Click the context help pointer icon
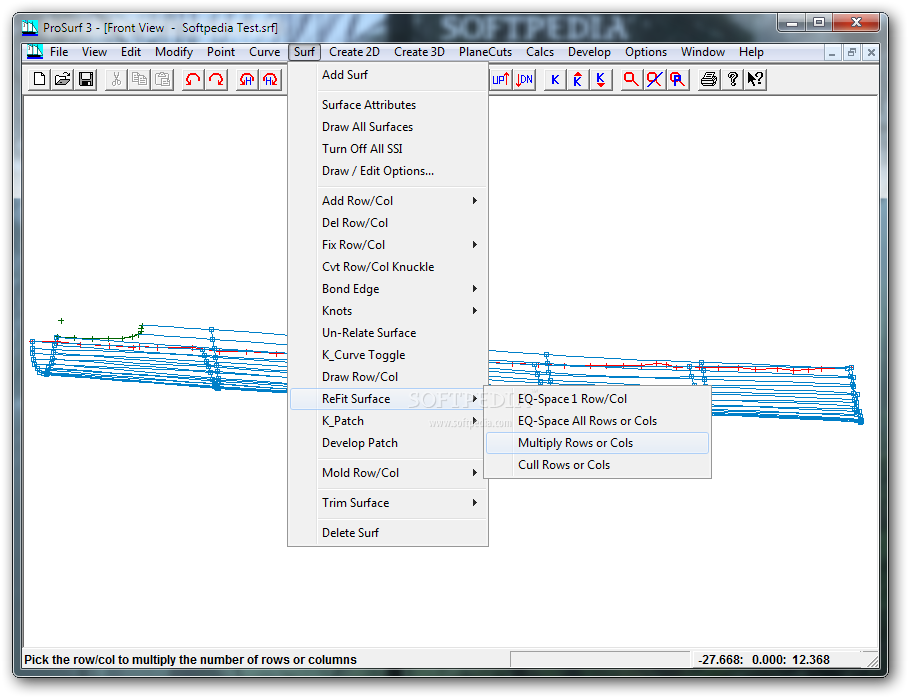Image resolution: width=909 pixels, height=698 pixels. [755, 79]
